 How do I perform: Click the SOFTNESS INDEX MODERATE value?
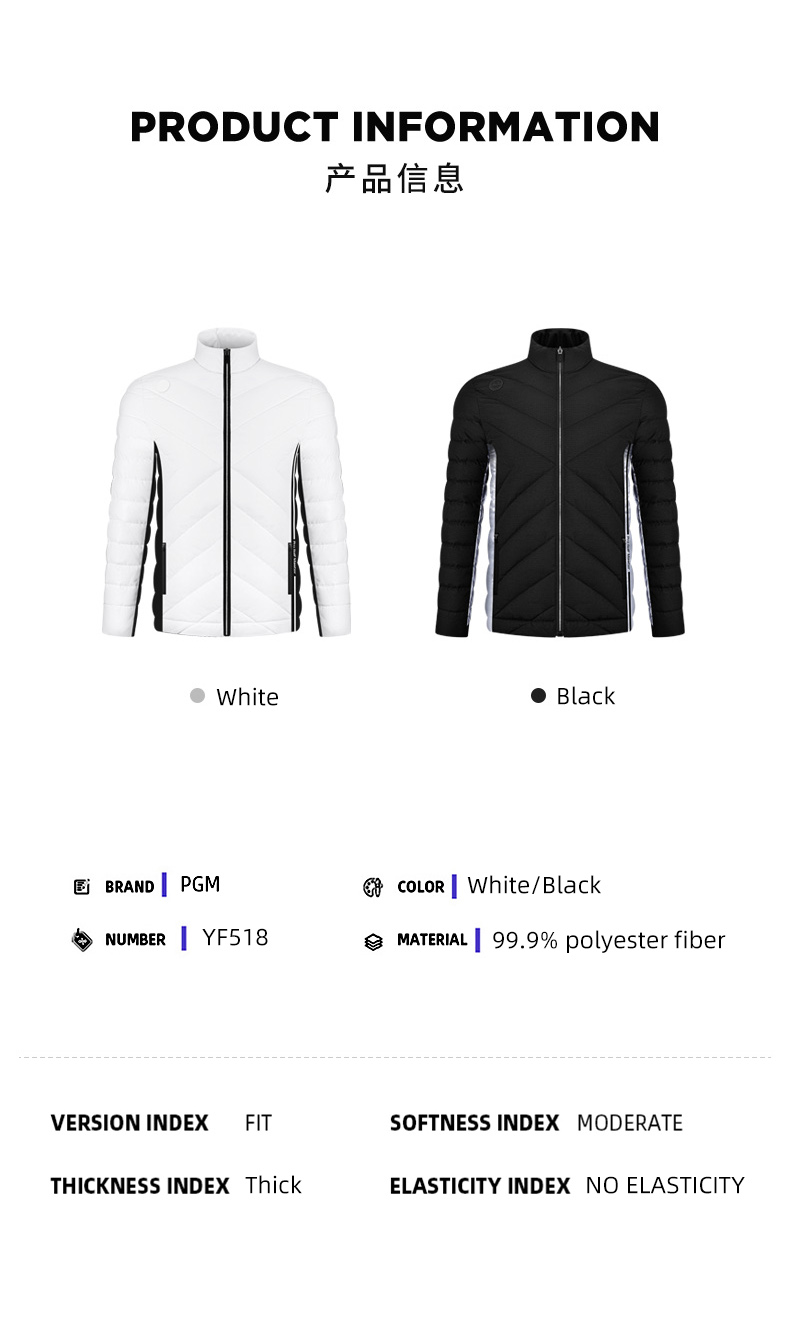point(630,1123)
